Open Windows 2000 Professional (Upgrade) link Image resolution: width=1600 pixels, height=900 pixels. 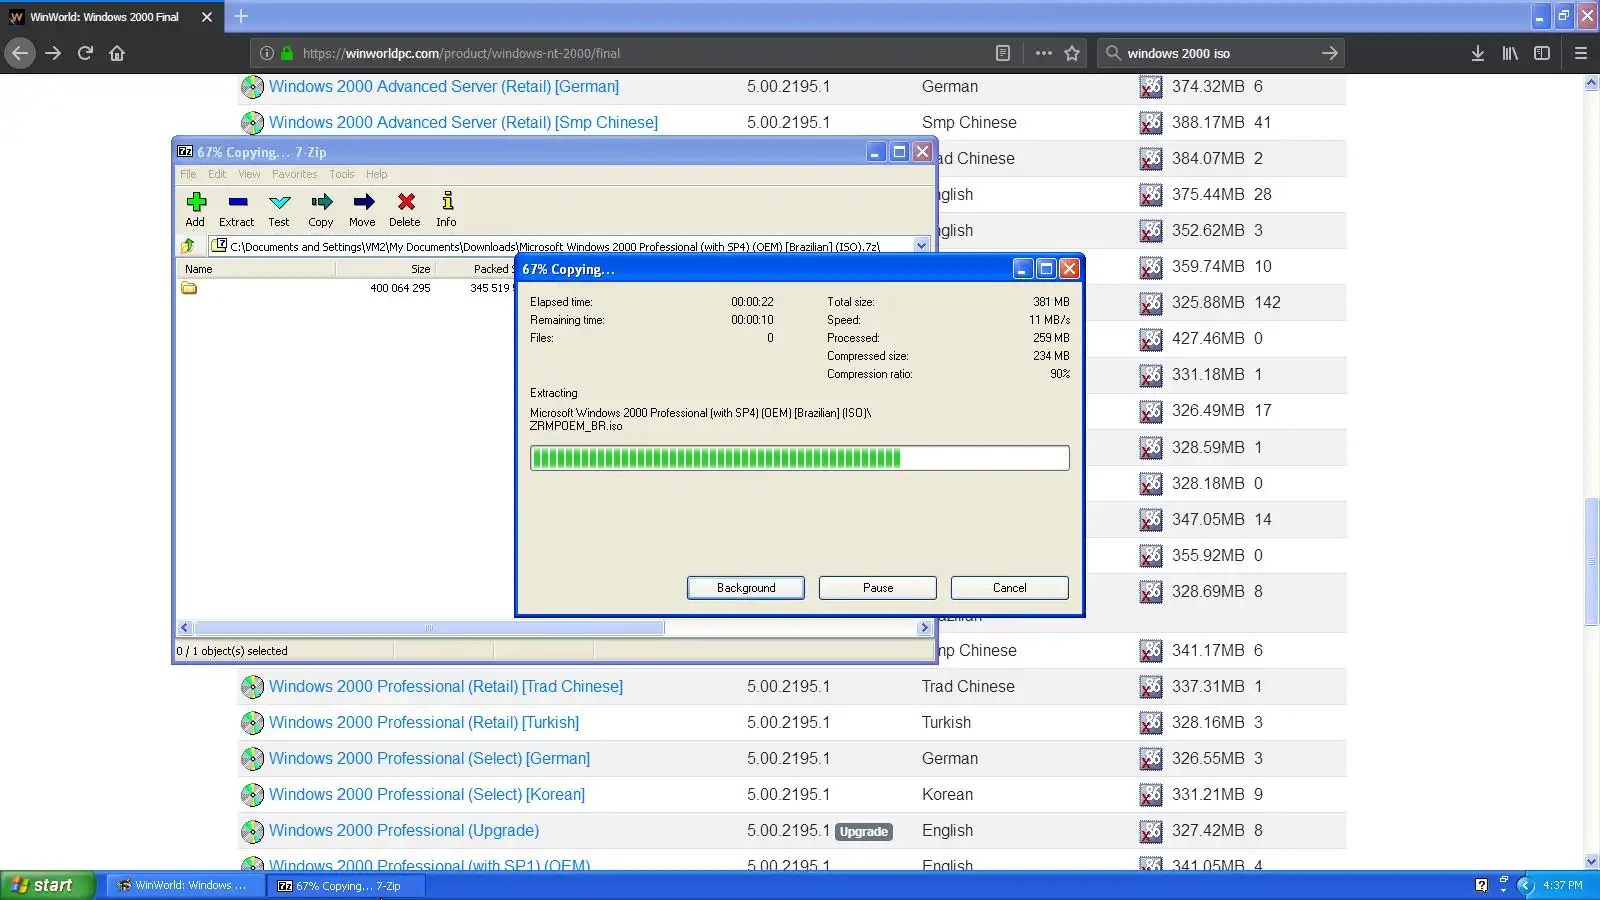click(404, 831)
